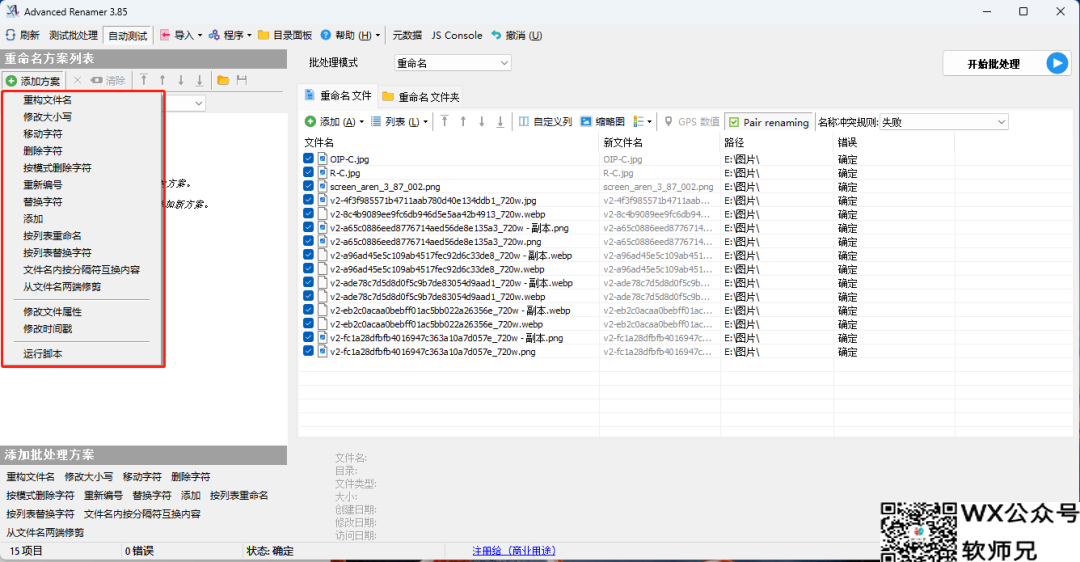This screenshot has width=1080, height=562.
Task: Switch to the 重命名文件 tab
Action: [x=338, y=96]
